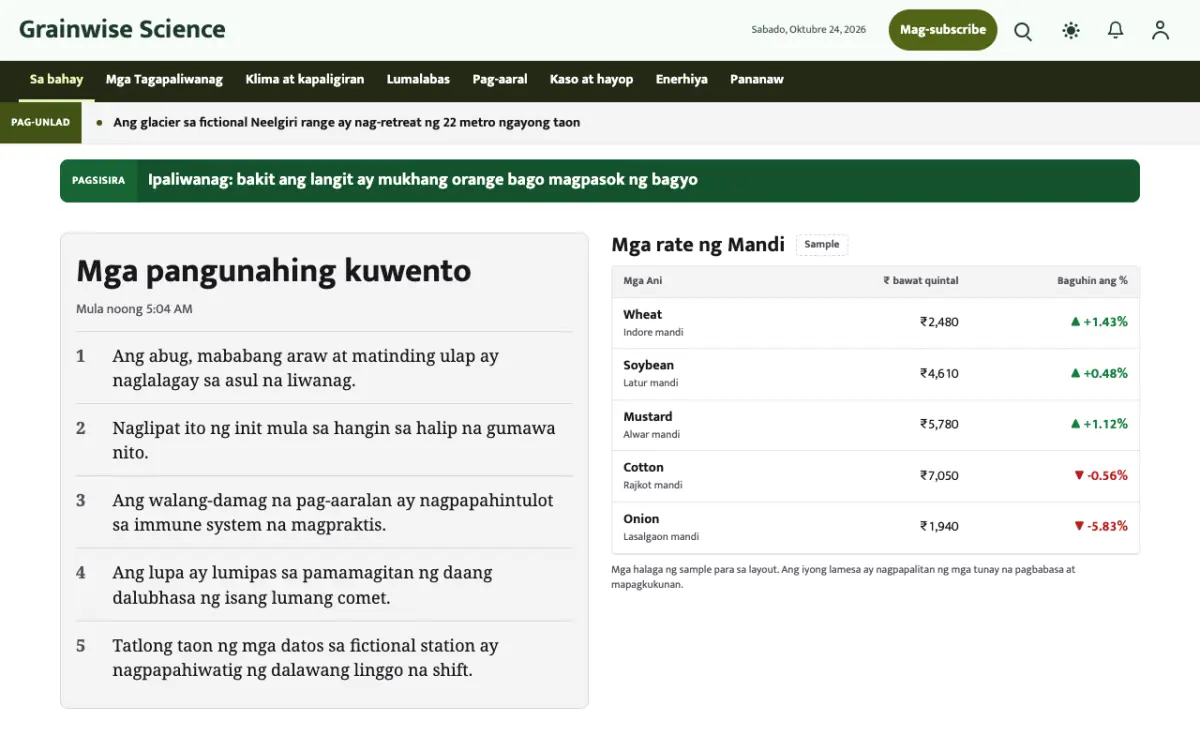Open the Neelgiri glacier ticker headline

click(347, 123)
